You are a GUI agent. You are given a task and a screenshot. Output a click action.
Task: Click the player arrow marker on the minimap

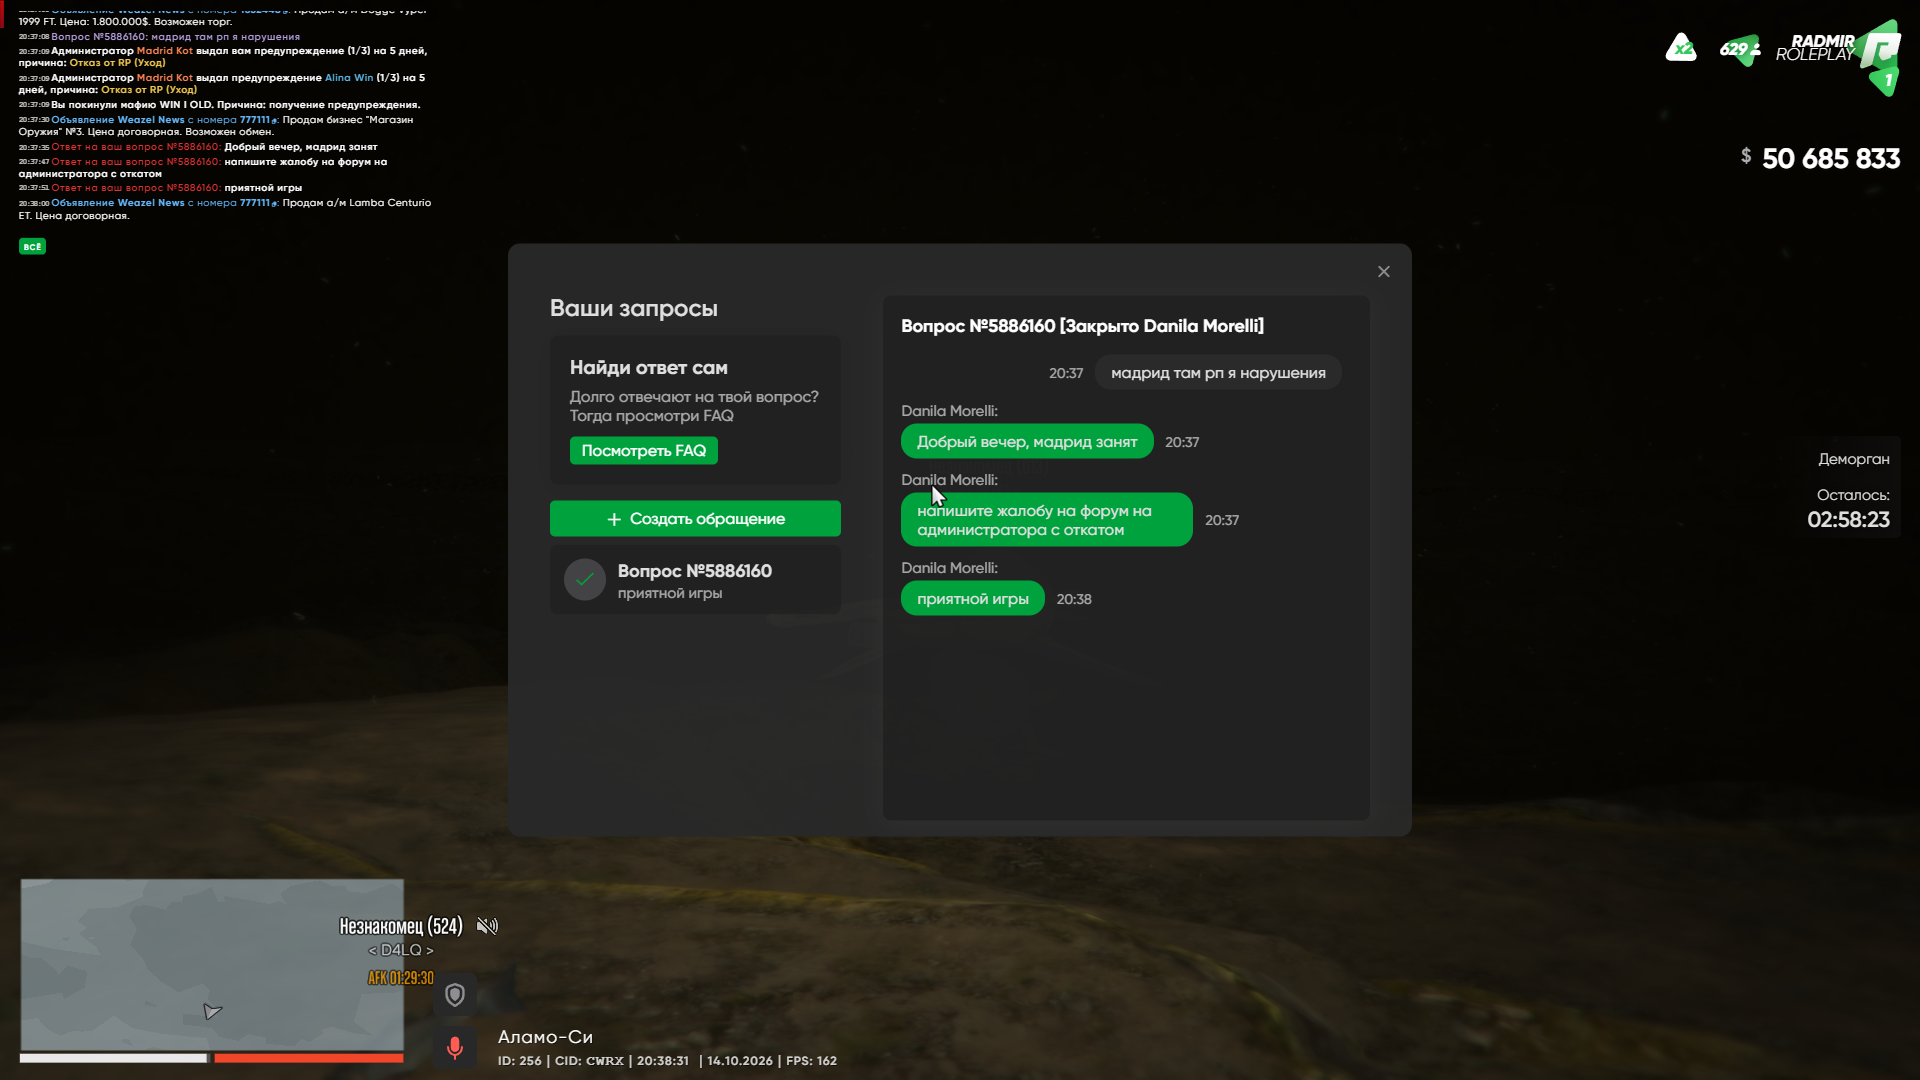click(212, 1011)
